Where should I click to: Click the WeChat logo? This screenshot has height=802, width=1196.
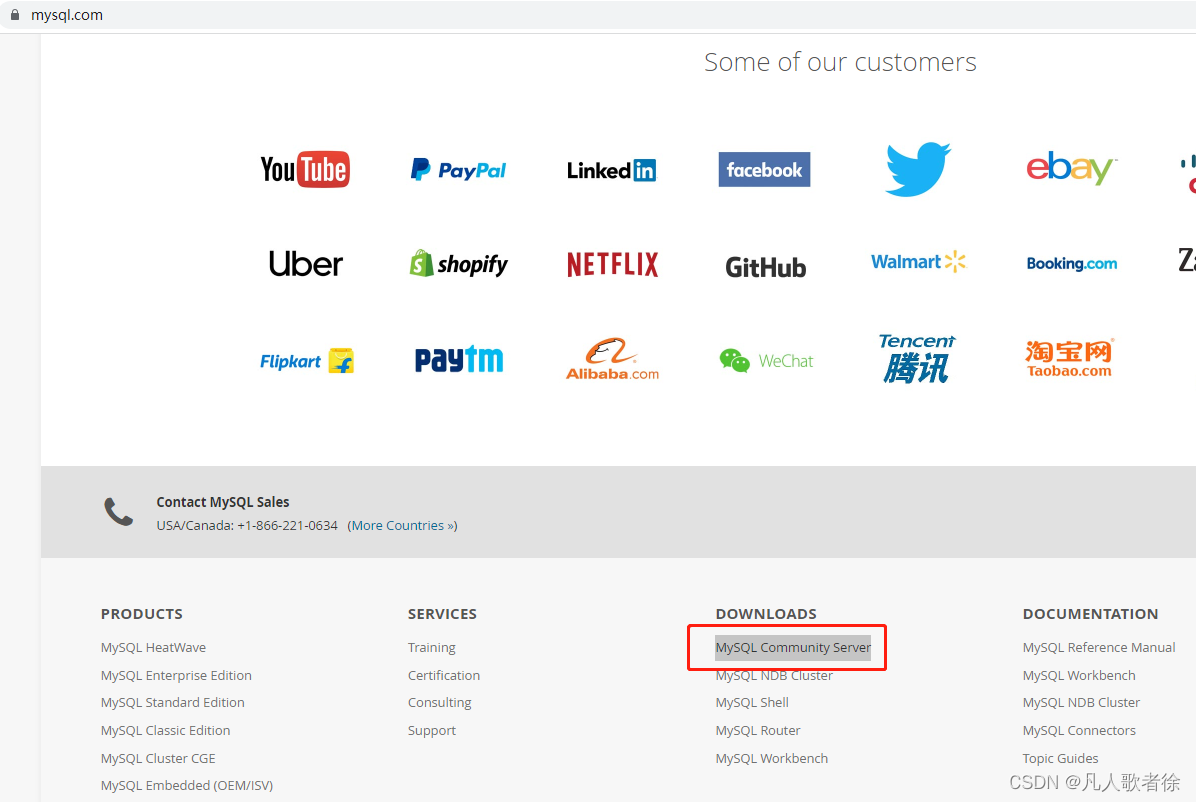click(x=767, y=360)
